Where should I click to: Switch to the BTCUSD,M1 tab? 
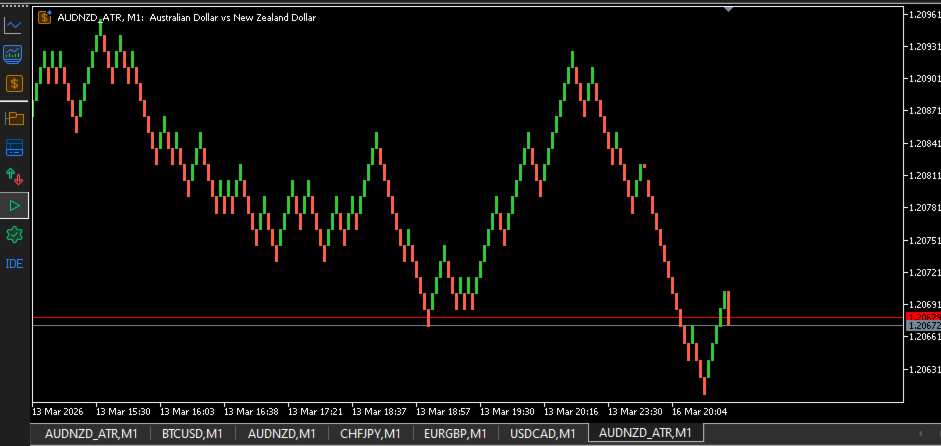coord(192,433)
